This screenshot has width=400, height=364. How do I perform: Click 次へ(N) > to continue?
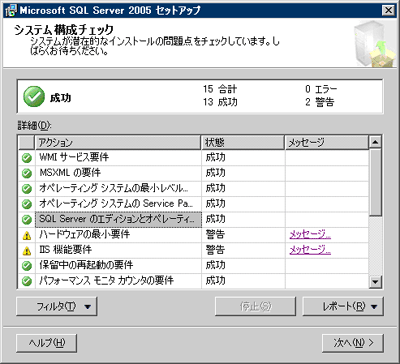click(x=353, y=343)
